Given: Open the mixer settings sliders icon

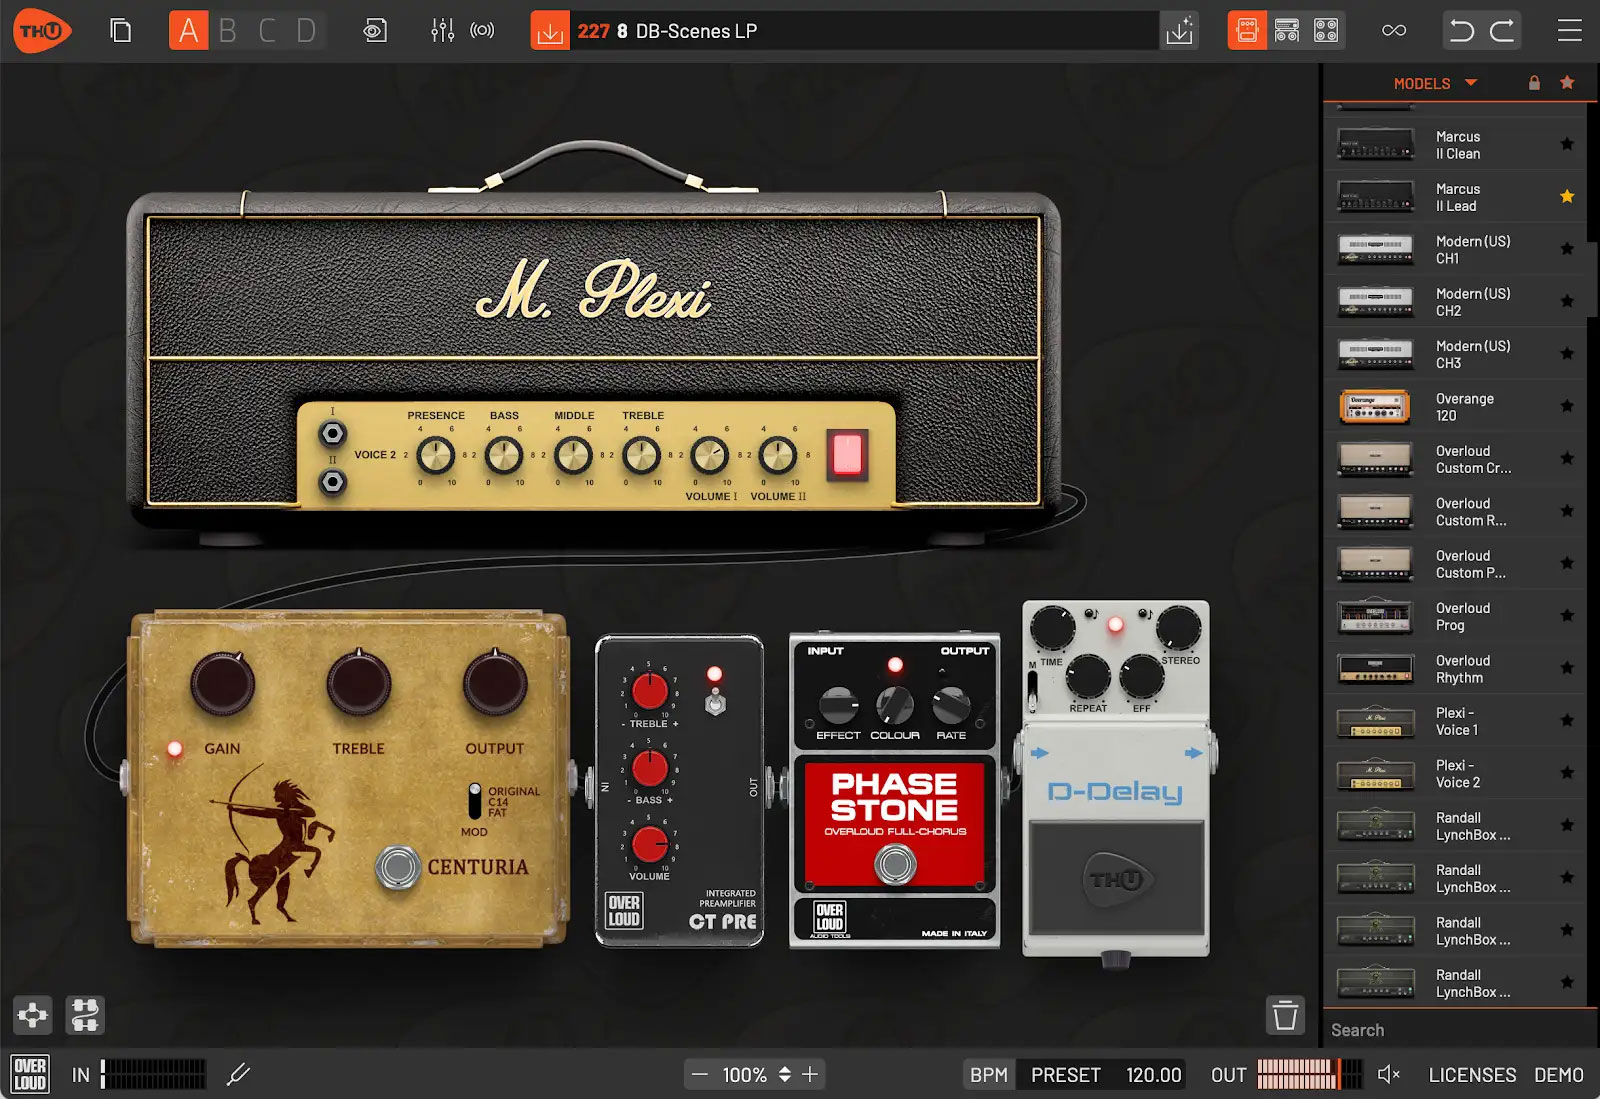Looking at the screenshot, I should 442,31.
